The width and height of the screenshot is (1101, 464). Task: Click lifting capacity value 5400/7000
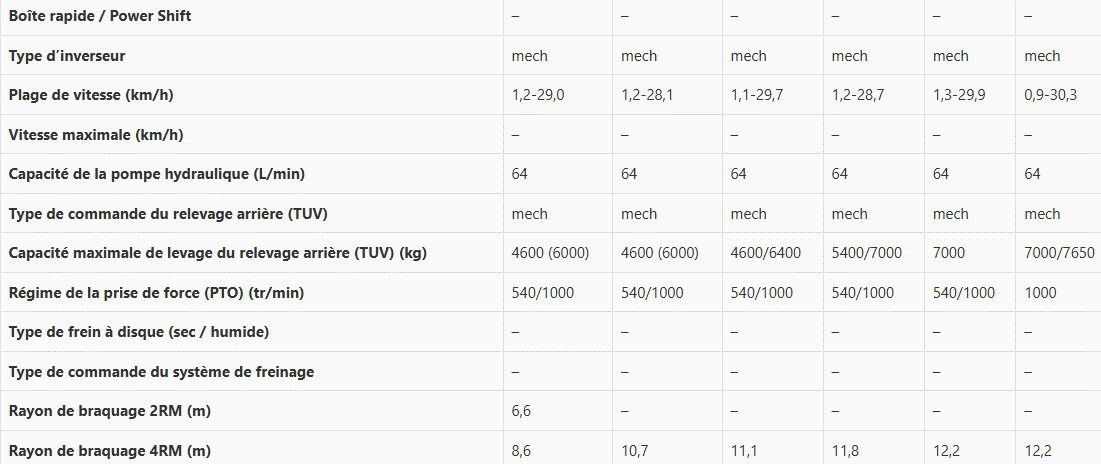point(867,253)
